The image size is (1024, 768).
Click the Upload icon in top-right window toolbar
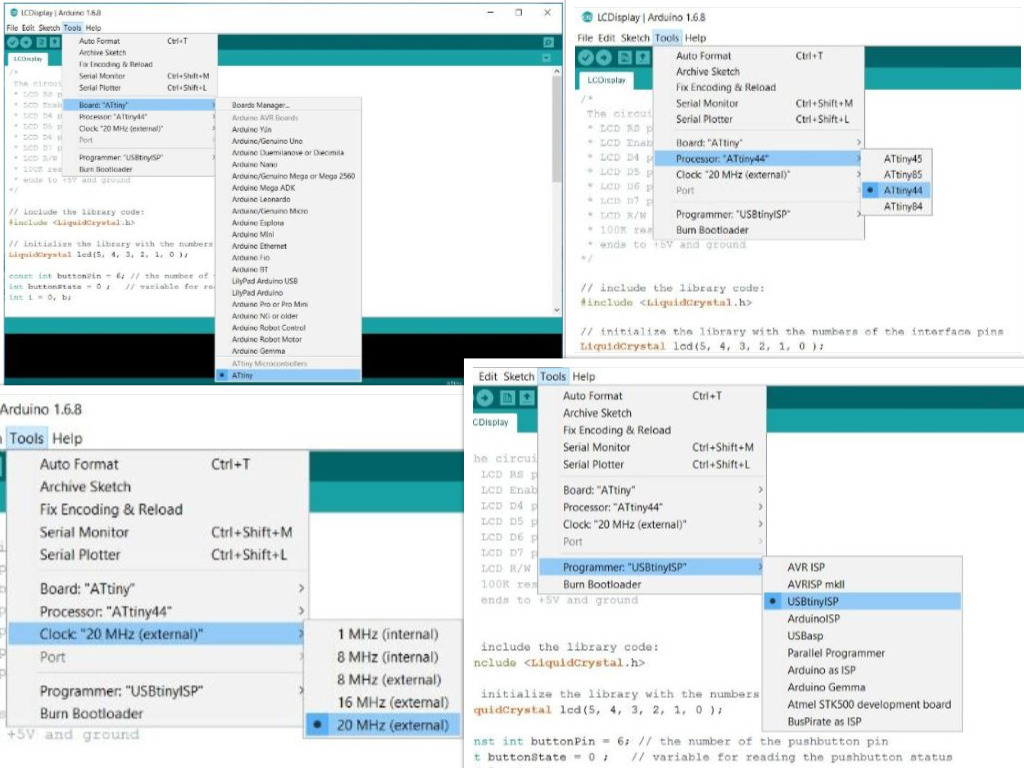[x=604, y=57]
